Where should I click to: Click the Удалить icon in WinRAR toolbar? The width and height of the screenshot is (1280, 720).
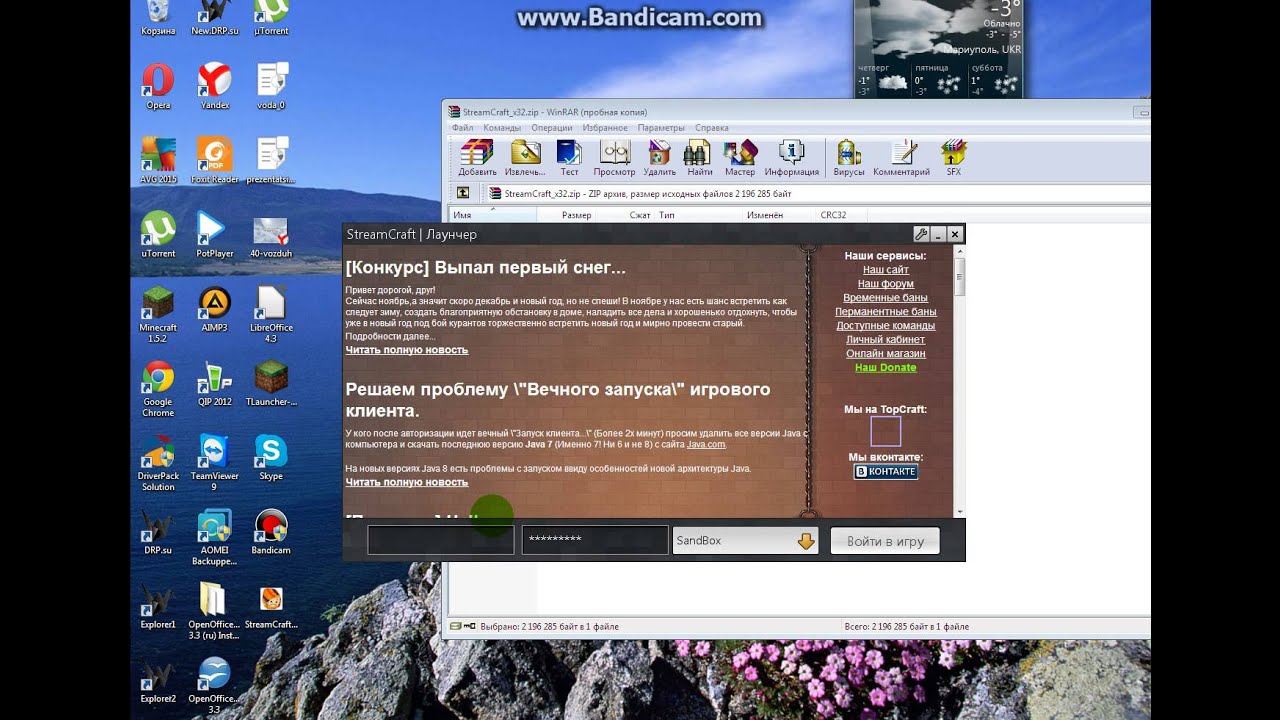point(660,158)
